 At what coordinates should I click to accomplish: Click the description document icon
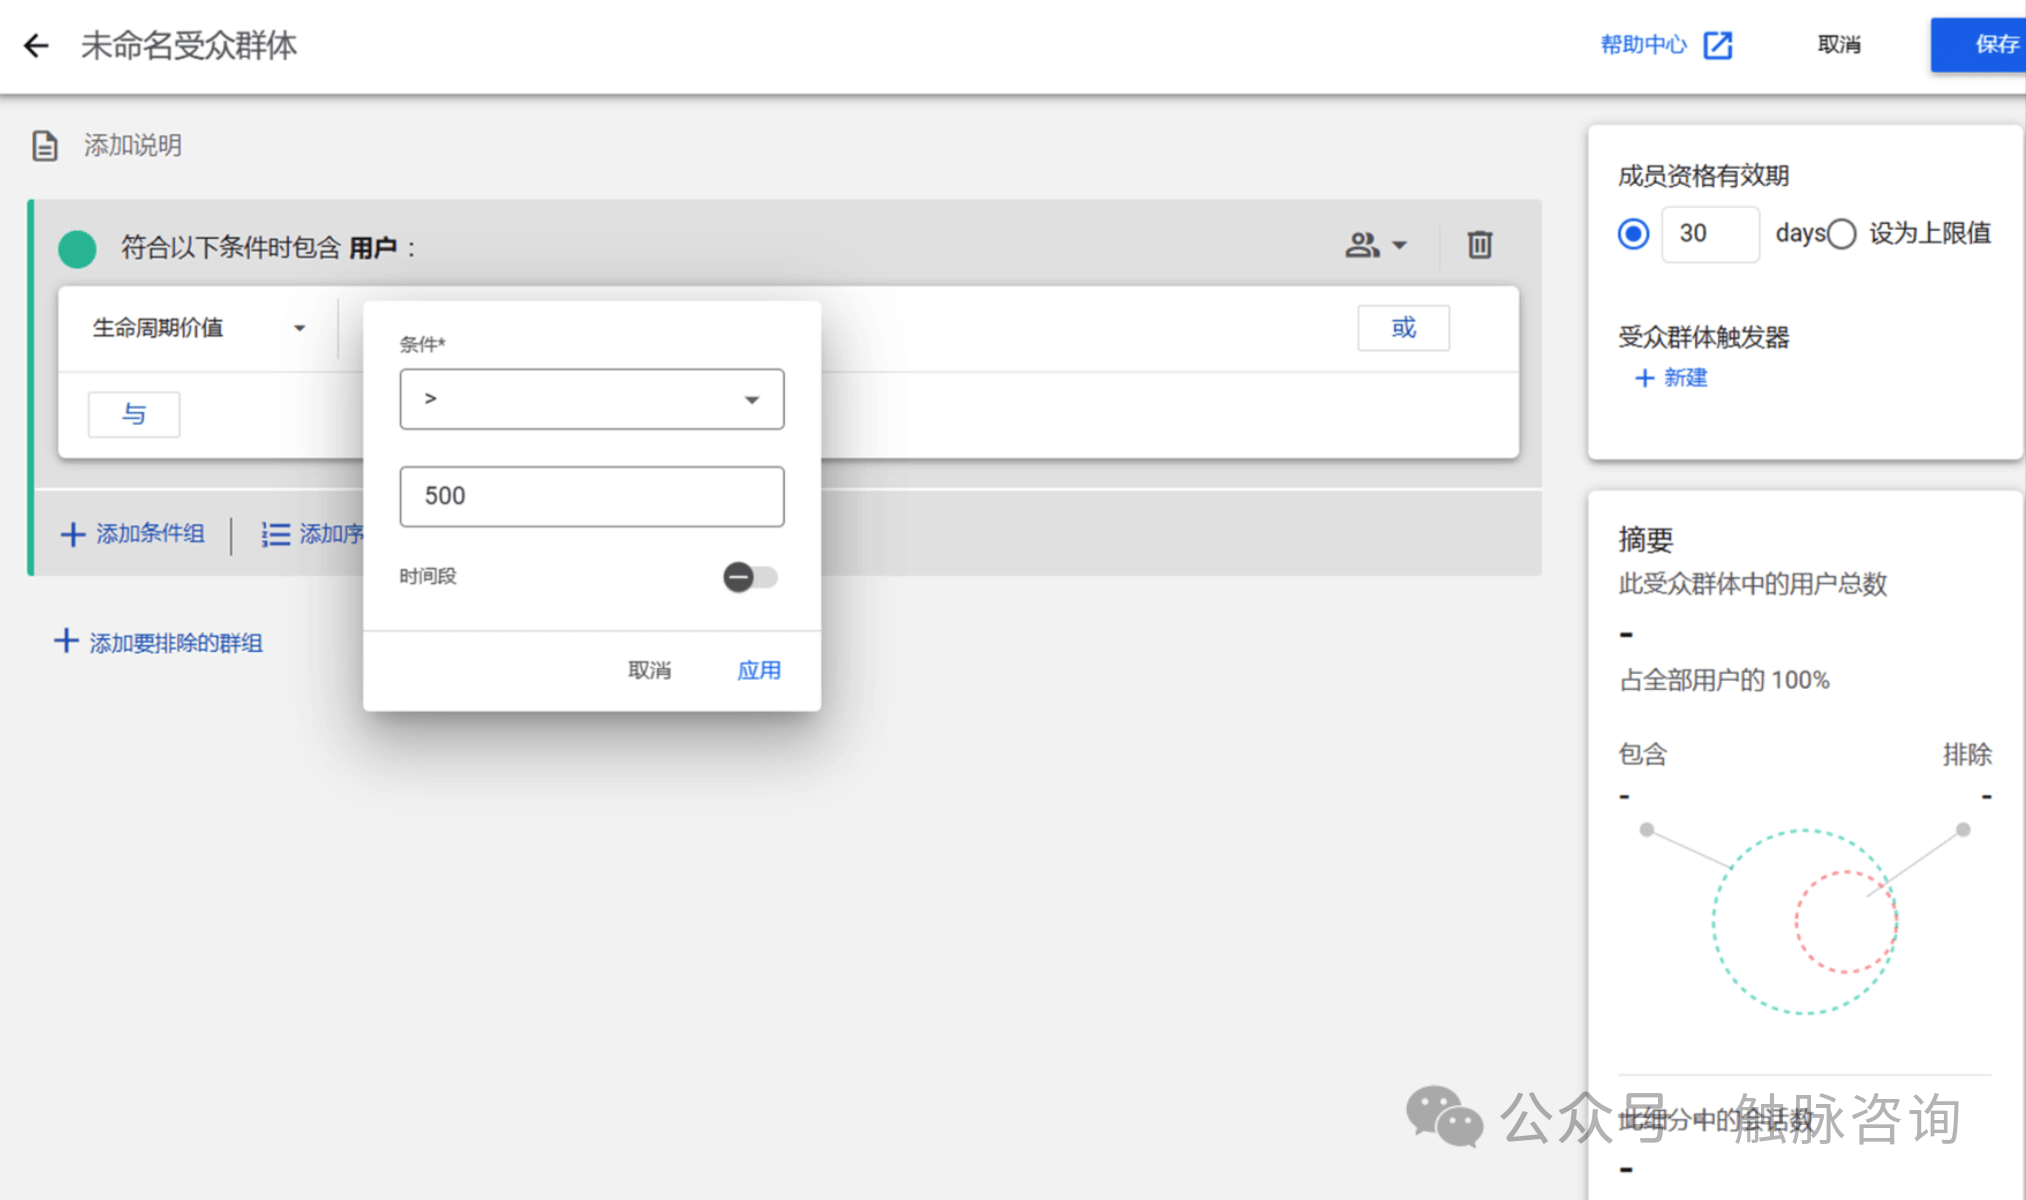click(x=45, y=145)
